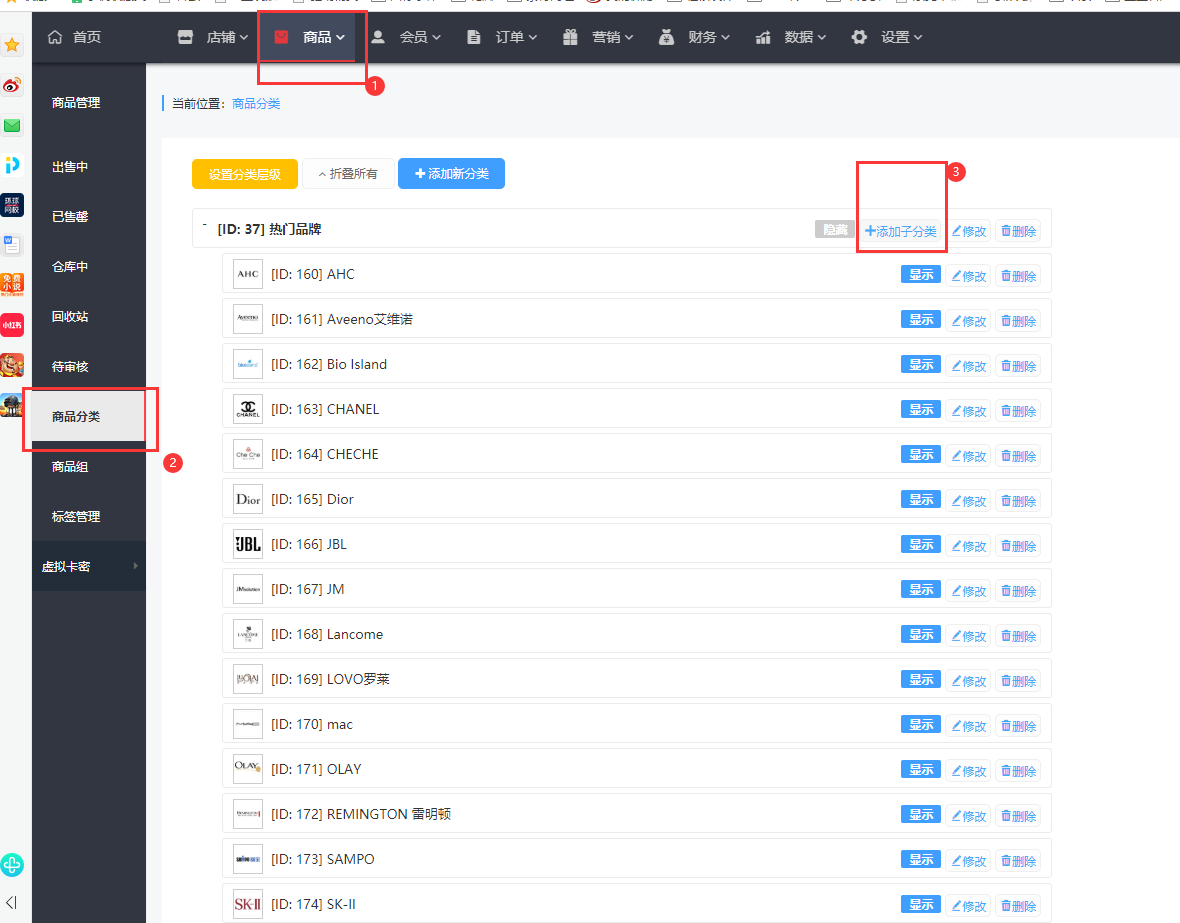Click 修改 for JBL category

969,546
